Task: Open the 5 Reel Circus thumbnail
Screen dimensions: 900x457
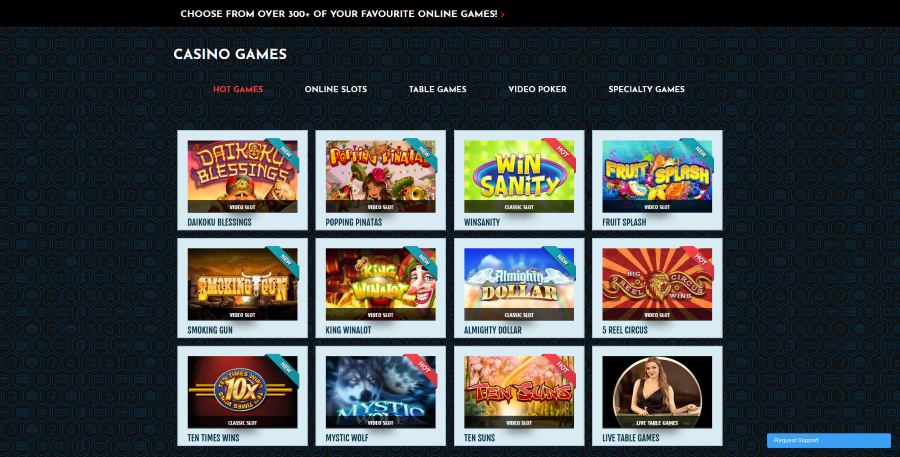Action: pos(657,284)
